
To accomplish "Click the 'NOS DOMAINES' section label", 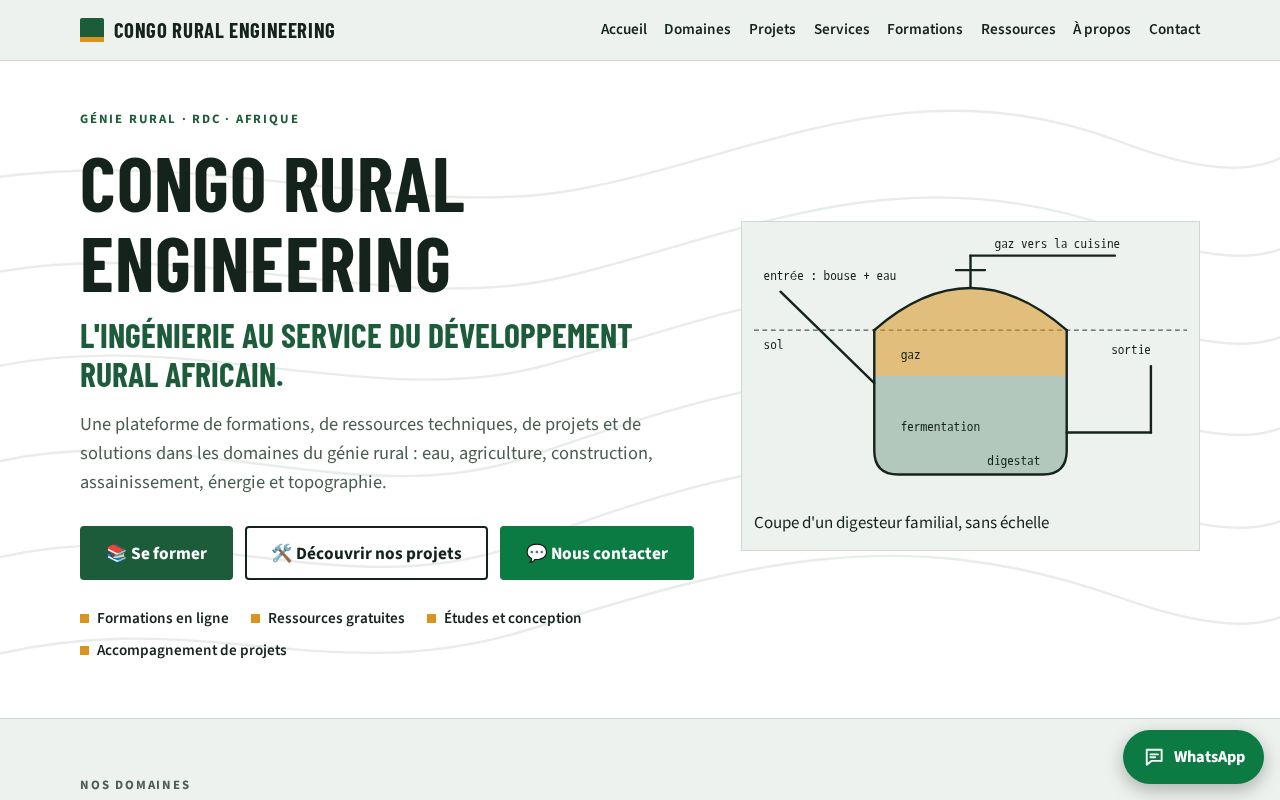I will pyautogui.click(x=135, y=785).
